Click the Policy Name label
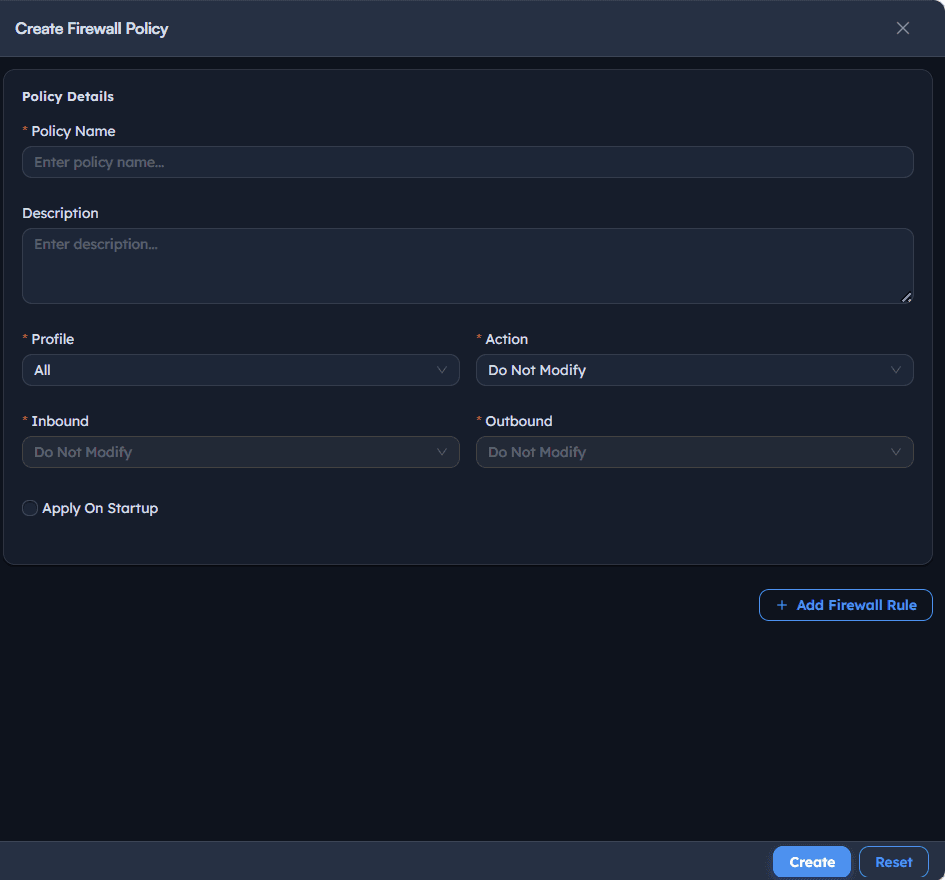The image size is (945, 880). (x=73, y=131)
